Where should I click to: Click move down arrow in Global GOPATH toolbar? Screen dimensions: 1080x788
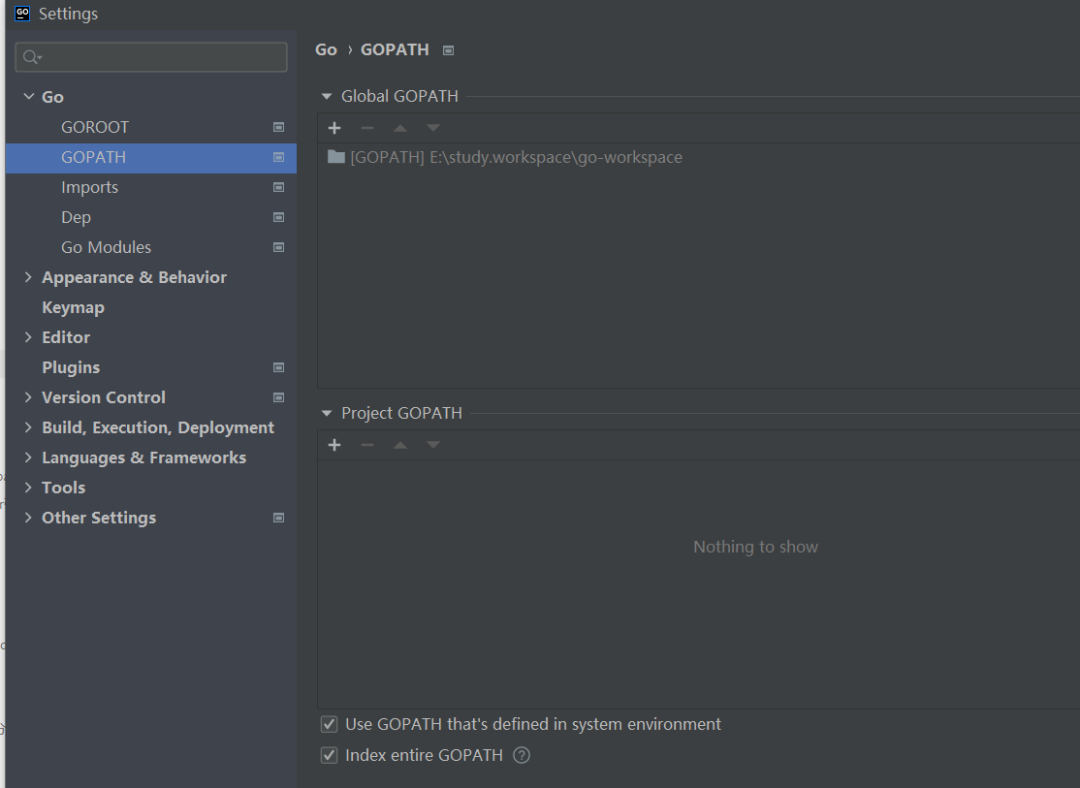click(x=433, y=128)
